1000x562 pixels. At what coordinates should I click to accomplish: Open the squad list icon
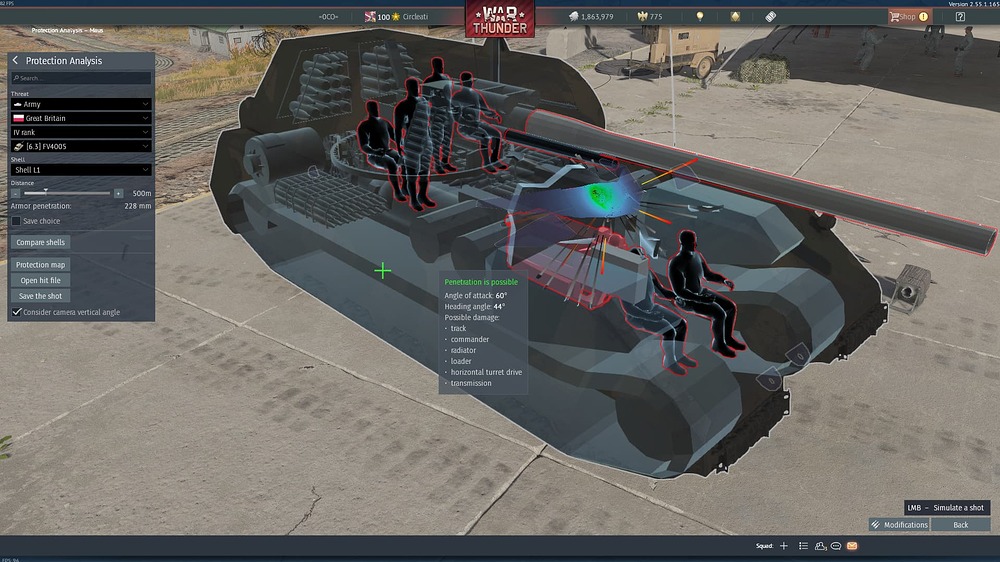pos(804,546)
